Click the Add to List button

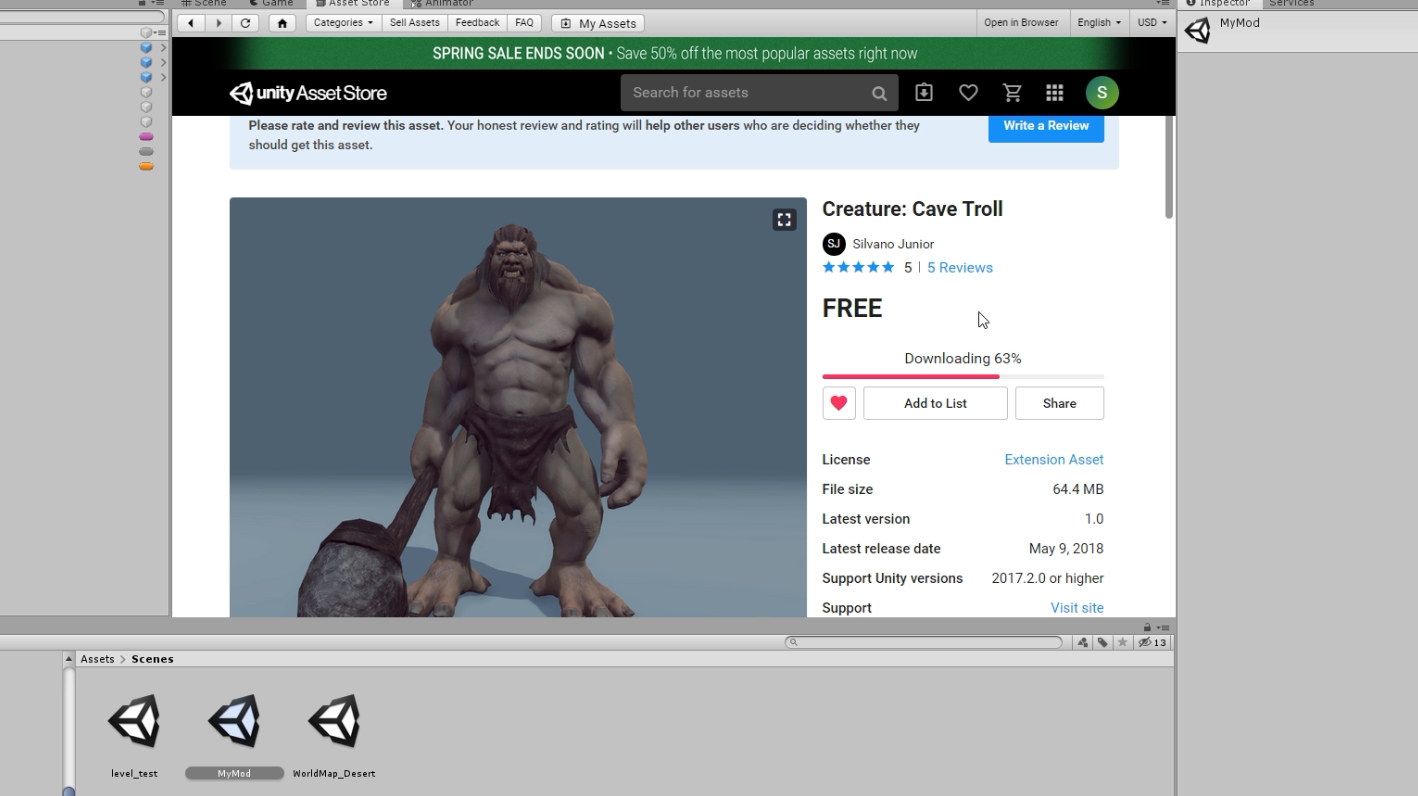935,403
